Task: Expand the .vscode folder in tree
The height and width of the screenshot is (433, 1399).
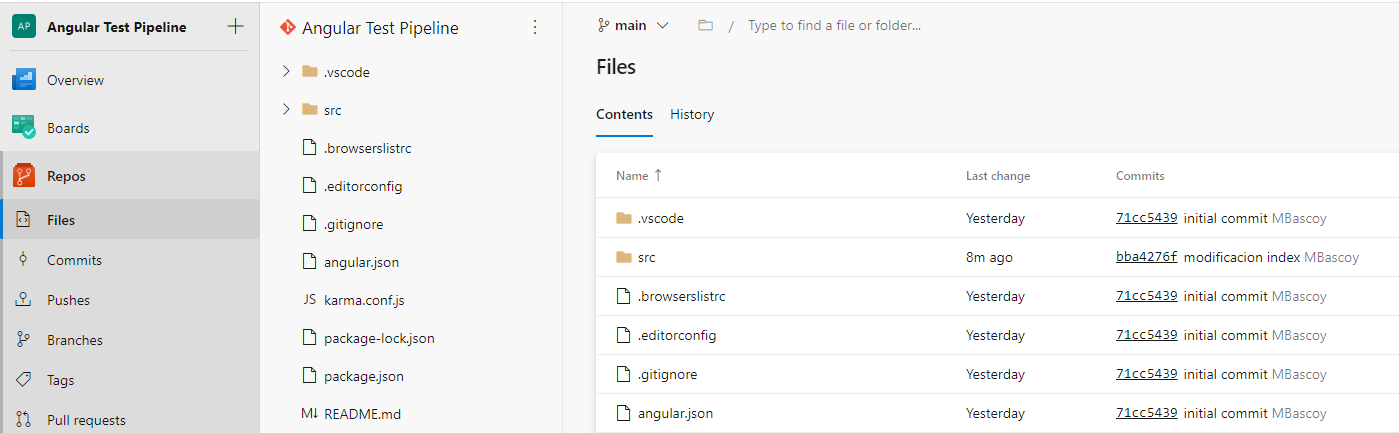Action: click(286, 72)
